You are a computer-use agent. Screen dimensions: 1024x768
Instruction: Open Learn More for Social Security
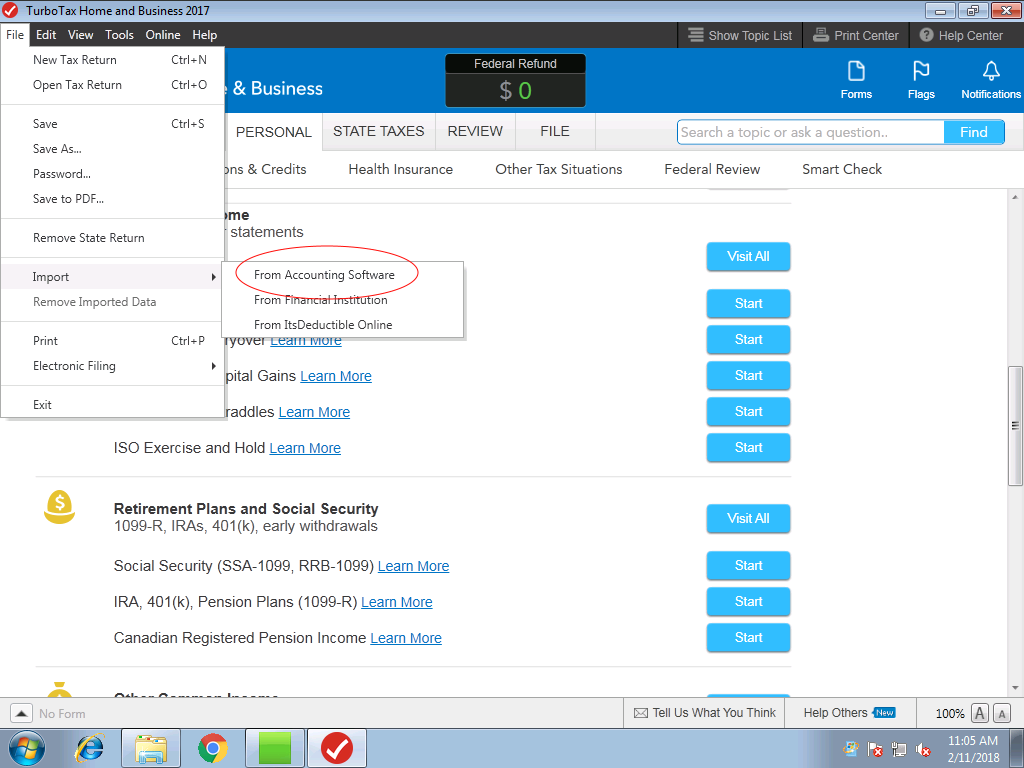[413, 566]
